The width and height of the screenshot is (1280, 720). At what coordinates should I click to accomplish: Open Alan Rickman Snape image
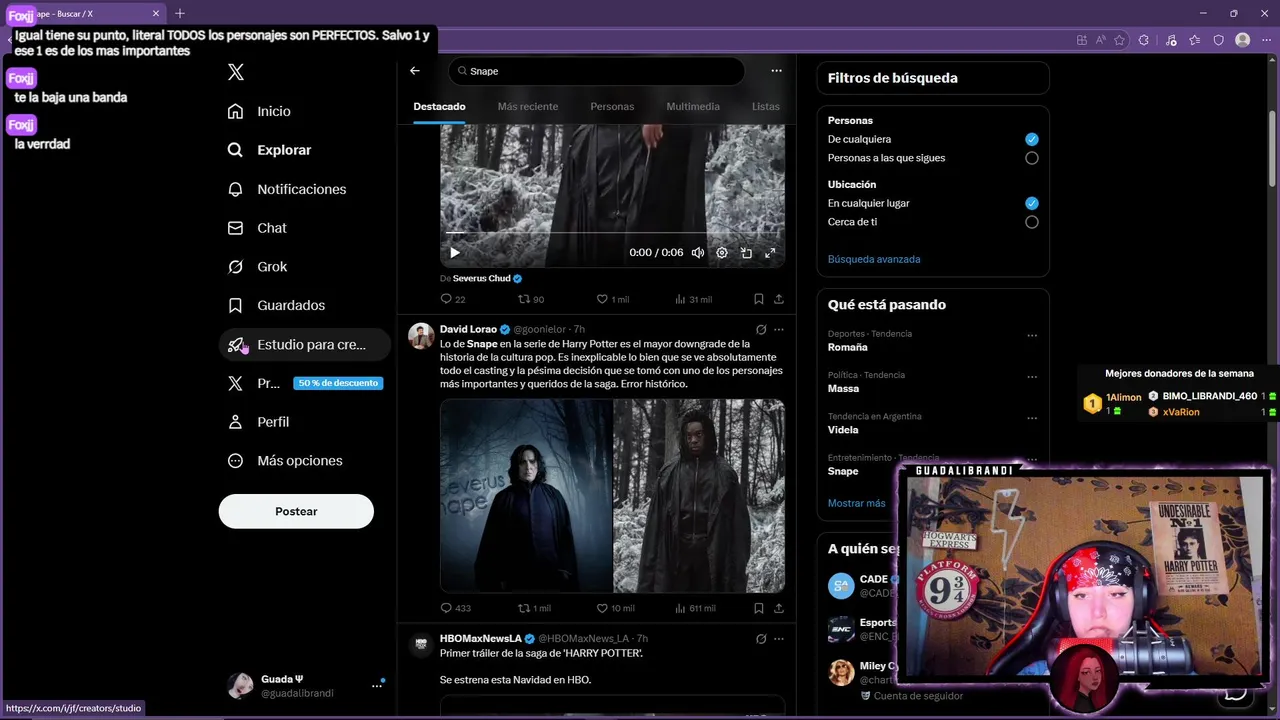(526, 496)
